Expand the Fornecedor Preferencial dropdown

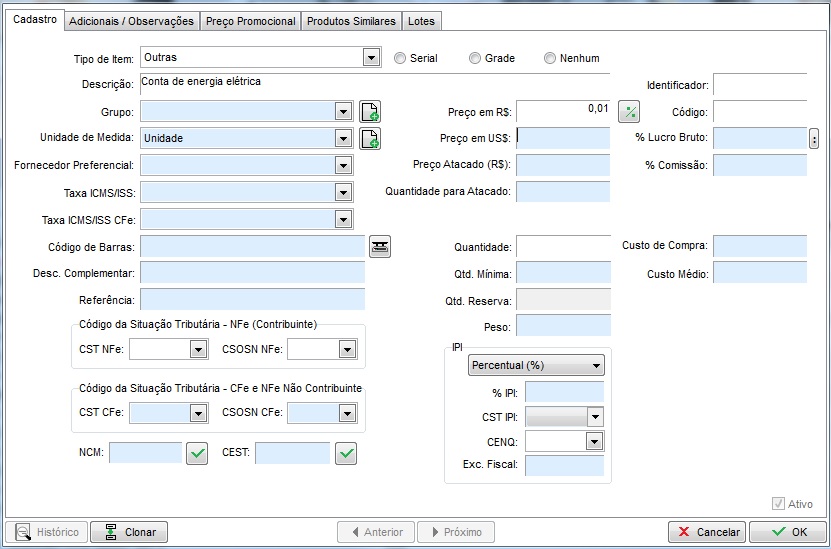tap(343, 165)
